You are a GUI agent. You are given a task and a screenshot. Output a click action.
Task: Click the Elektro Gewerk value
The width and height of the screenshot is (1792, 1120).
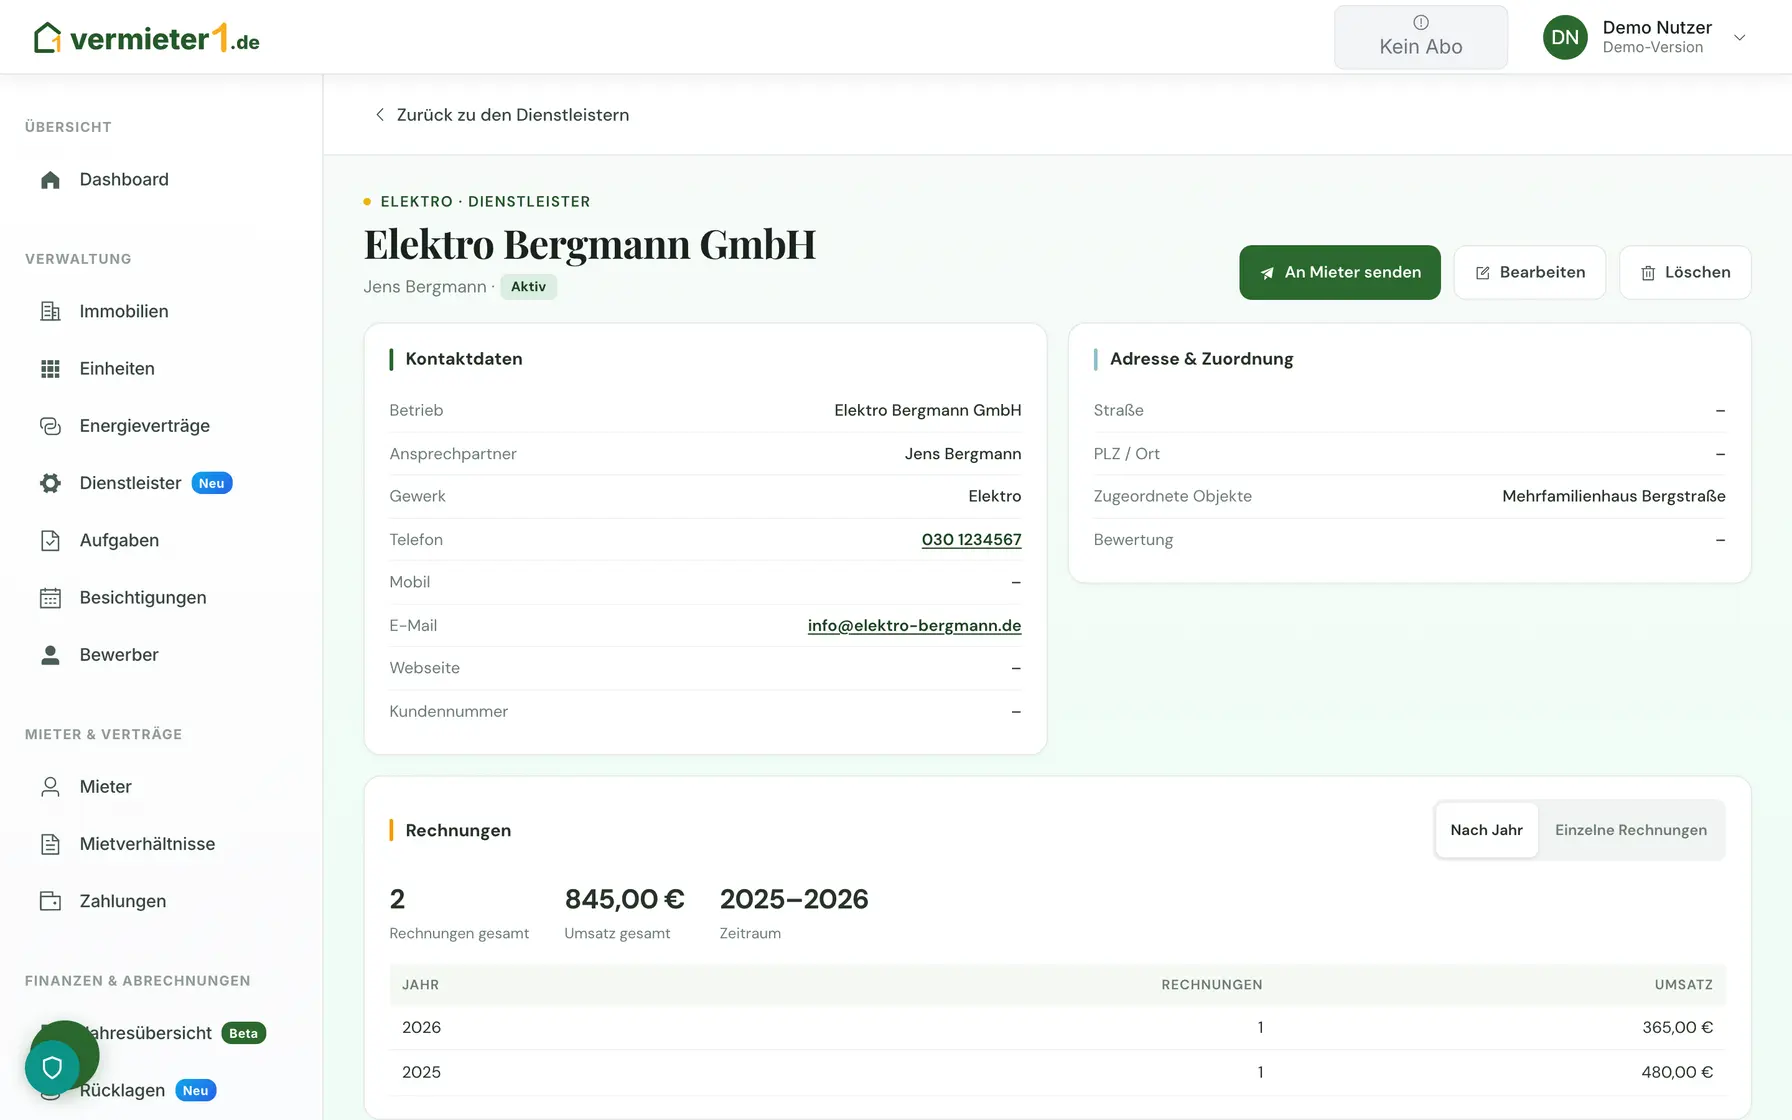point(994,497)
